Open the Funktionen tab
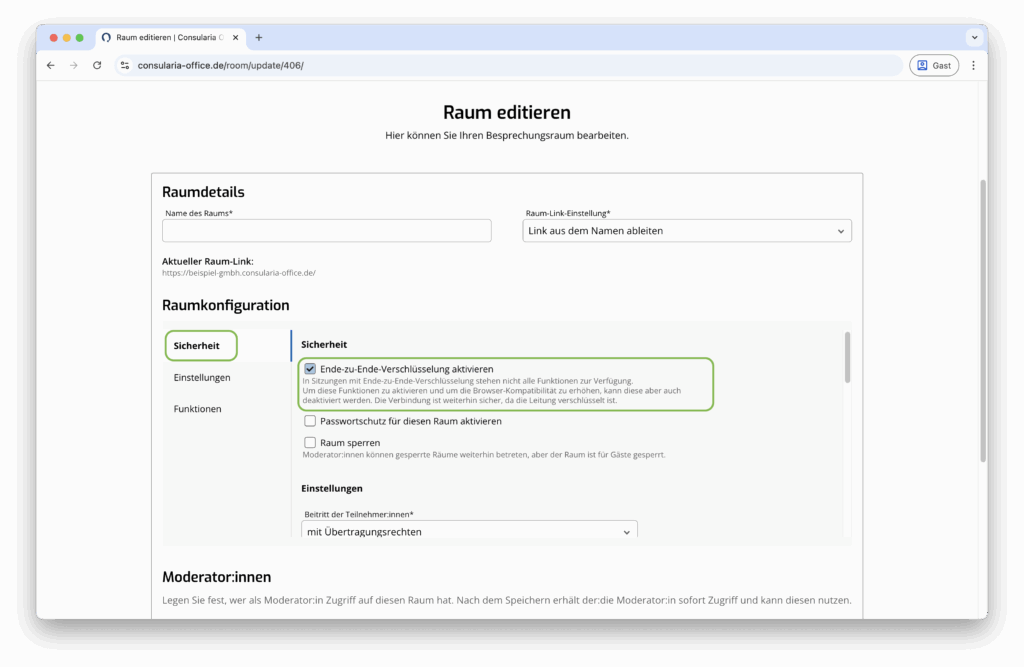 [198, 409]
